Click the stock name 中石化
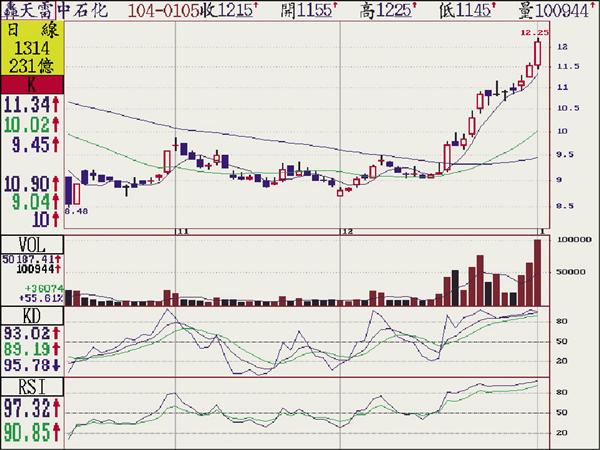This screenshot has height=450, width=600. [83, 10]
